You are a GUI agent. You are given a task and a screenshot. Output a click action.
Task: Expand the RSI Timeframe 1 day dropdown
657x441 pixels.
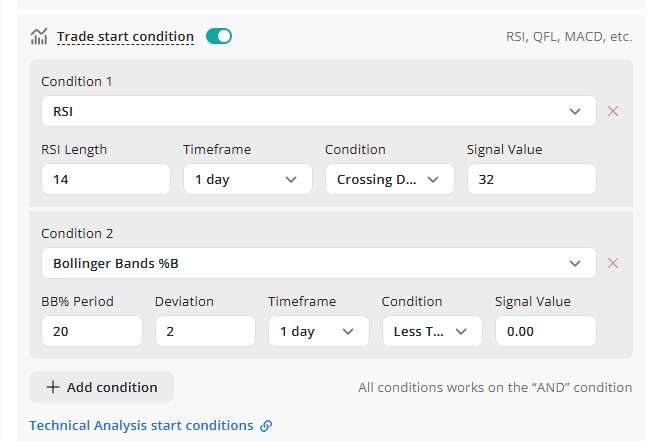coord(247,180)
